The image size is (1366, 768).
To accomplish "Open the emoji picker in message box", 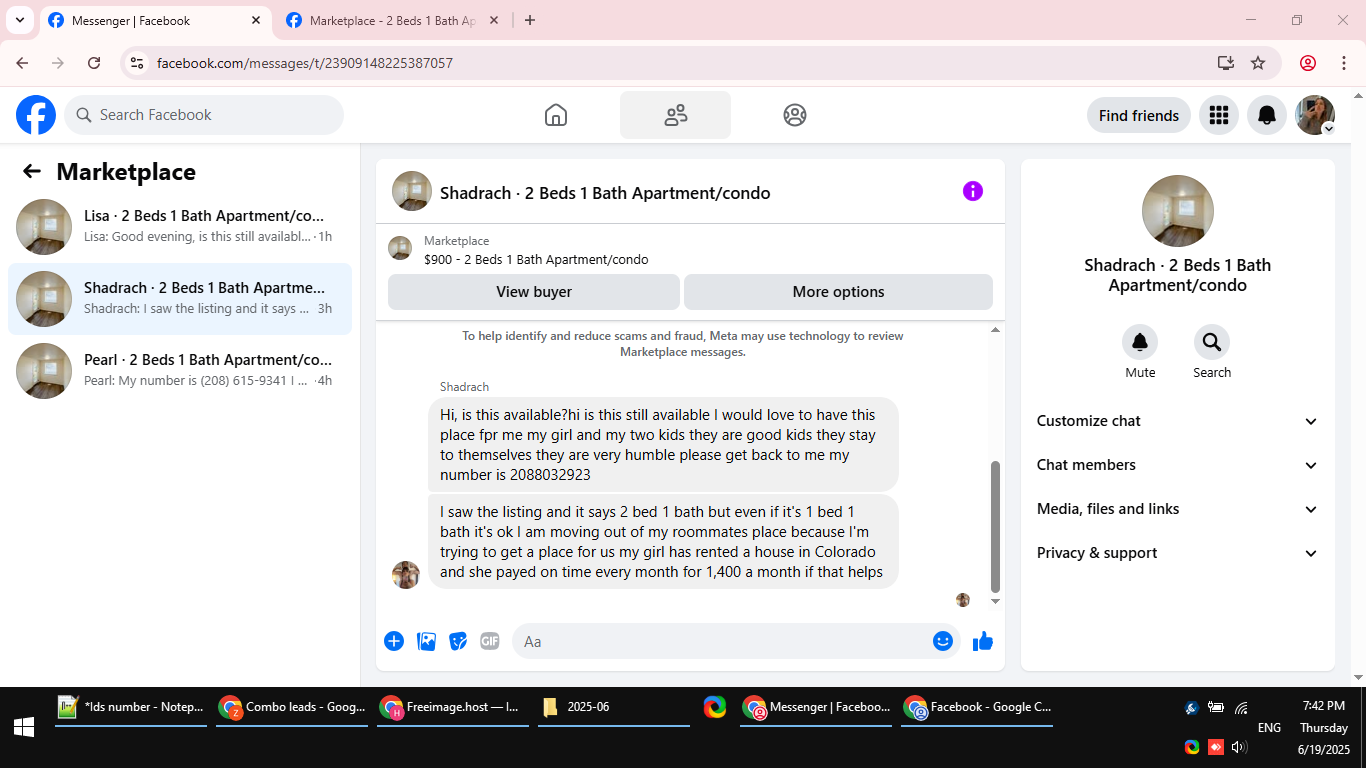I will point(943,641).
